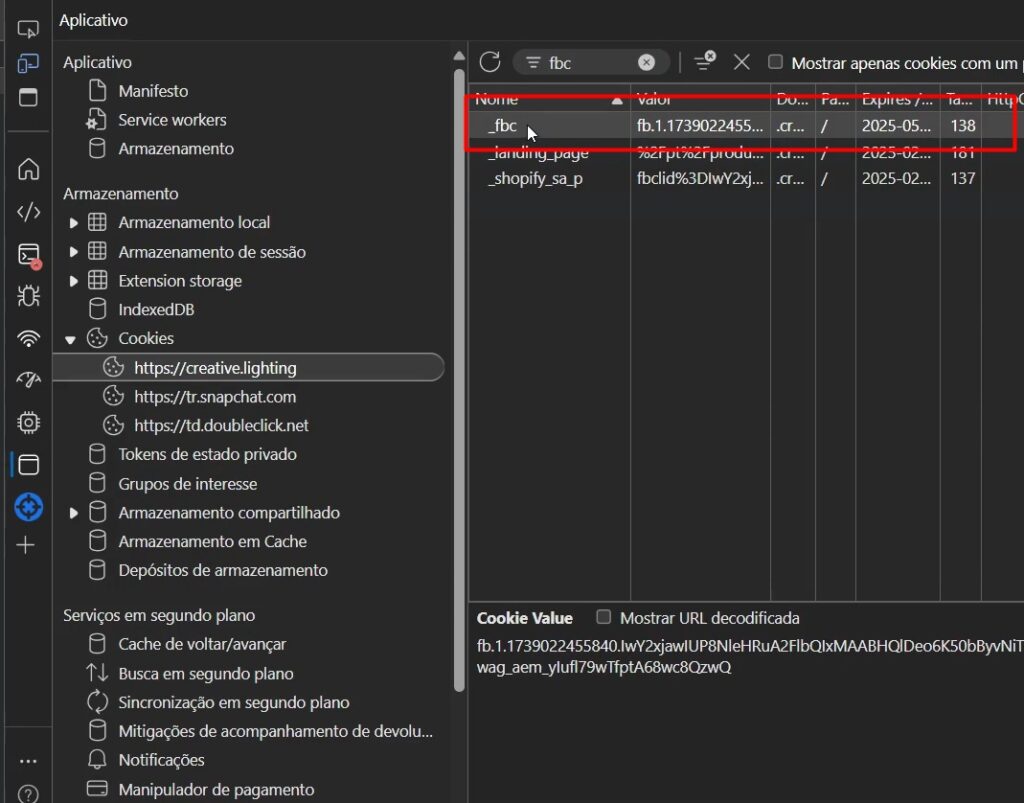This screenshot has width=1024, height=803.
Task: Open the Performance gauge tool
Action: point(28,381)
